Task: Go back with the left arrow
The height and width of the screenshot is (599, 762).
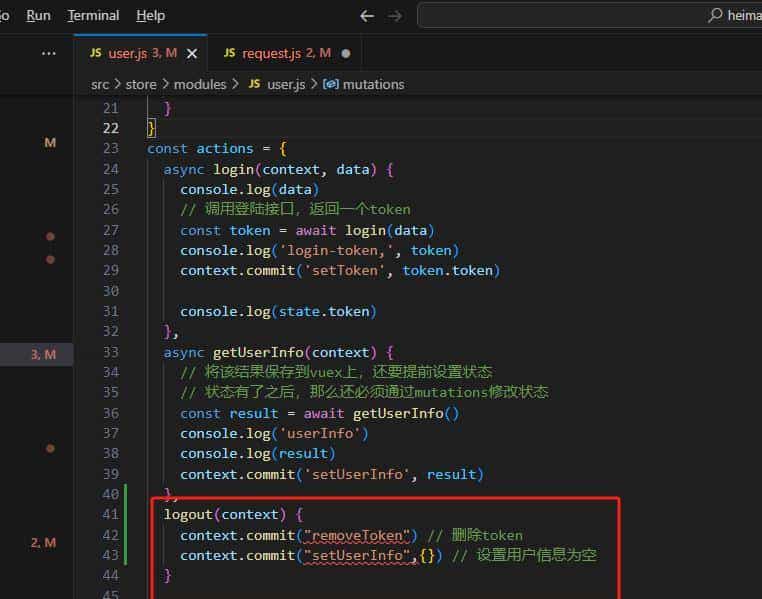Action: [x=367, y=16]
